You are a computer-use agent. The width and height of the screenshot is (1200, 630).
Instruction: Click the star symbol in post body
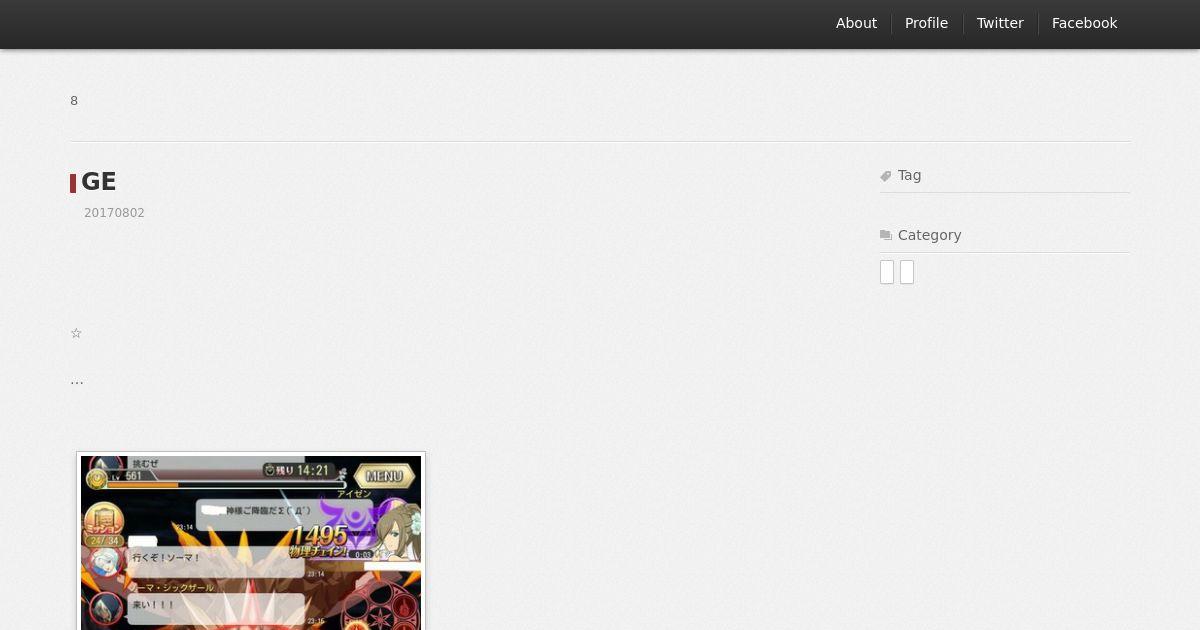tap(76, 333)
